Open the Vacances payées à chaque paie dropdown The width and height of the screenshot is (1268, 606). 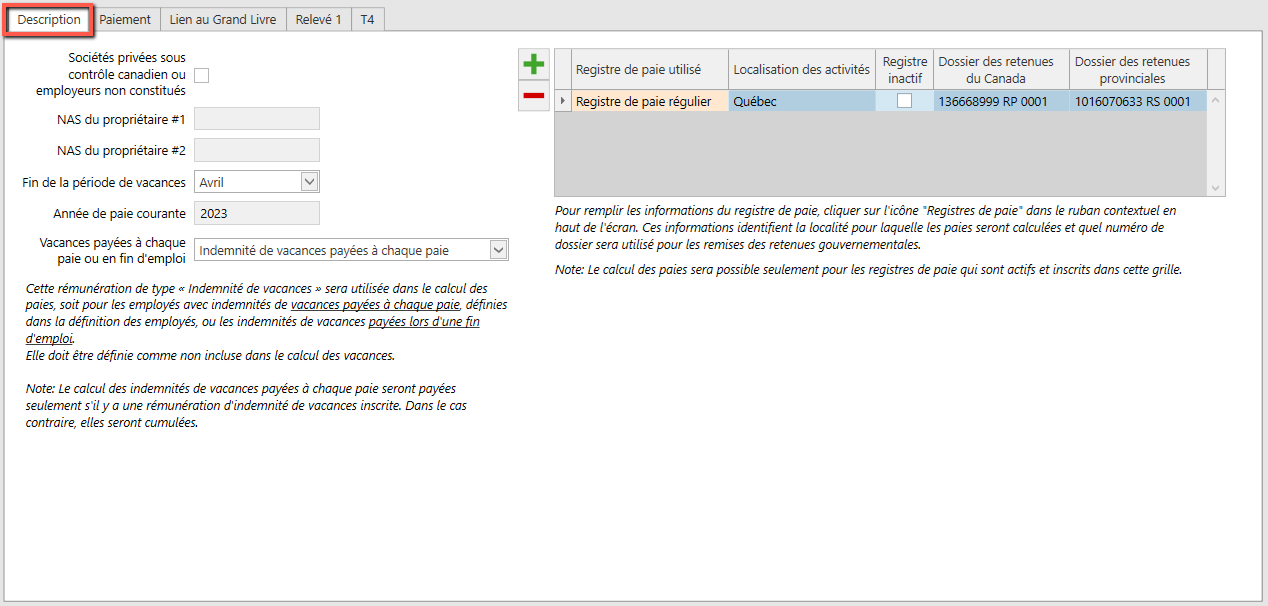click(x=498, y=250)
